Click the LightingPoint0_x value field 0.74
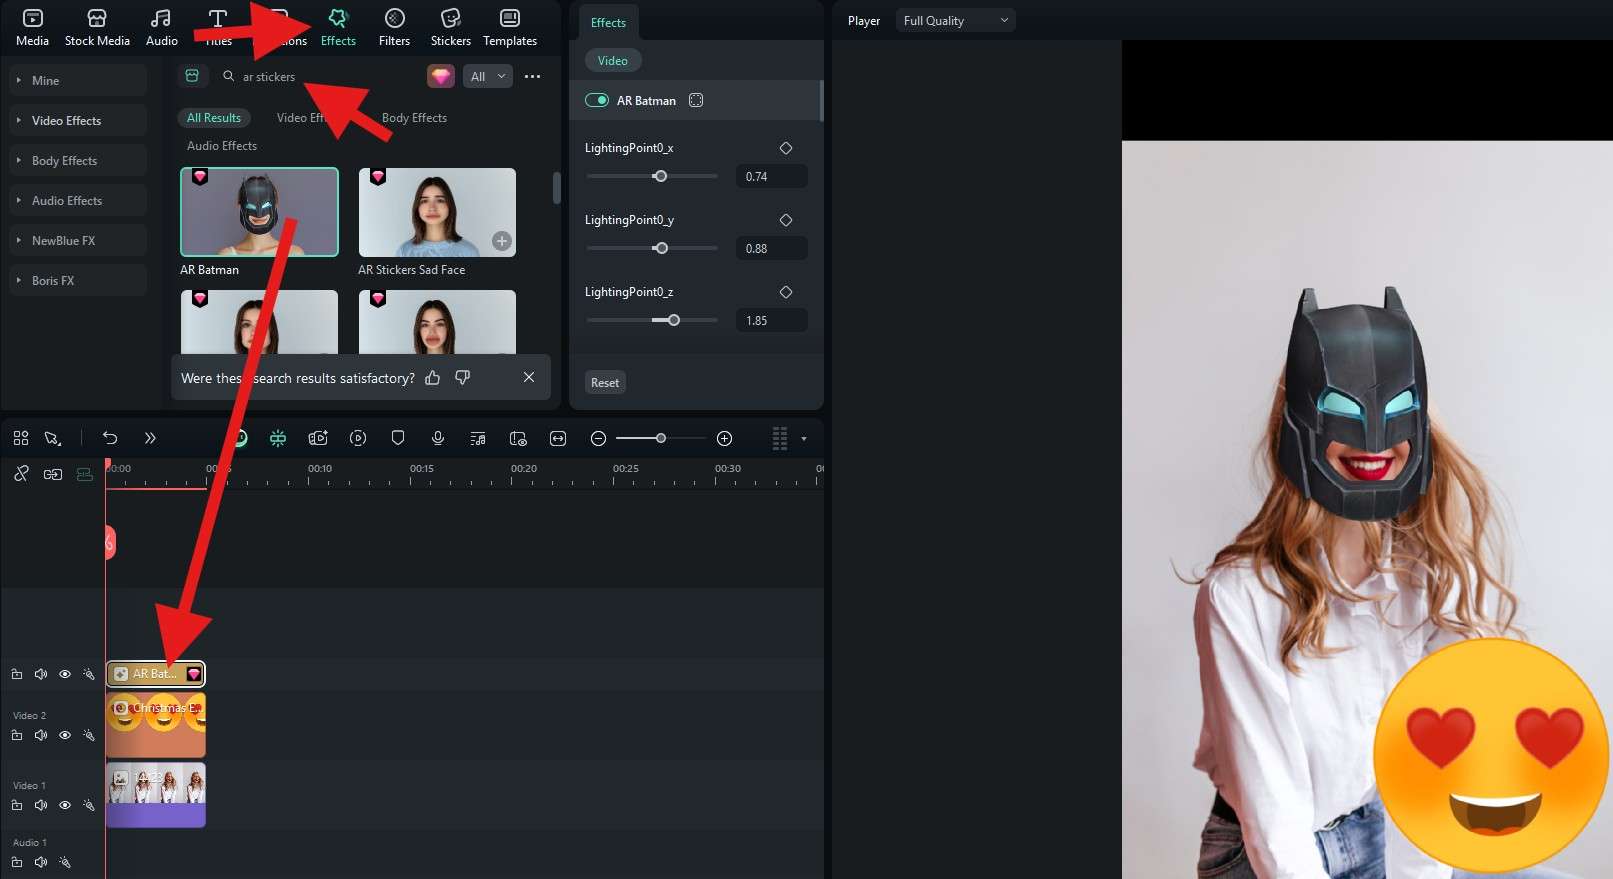The image size is (1613, 879). (x=771, y=176)
